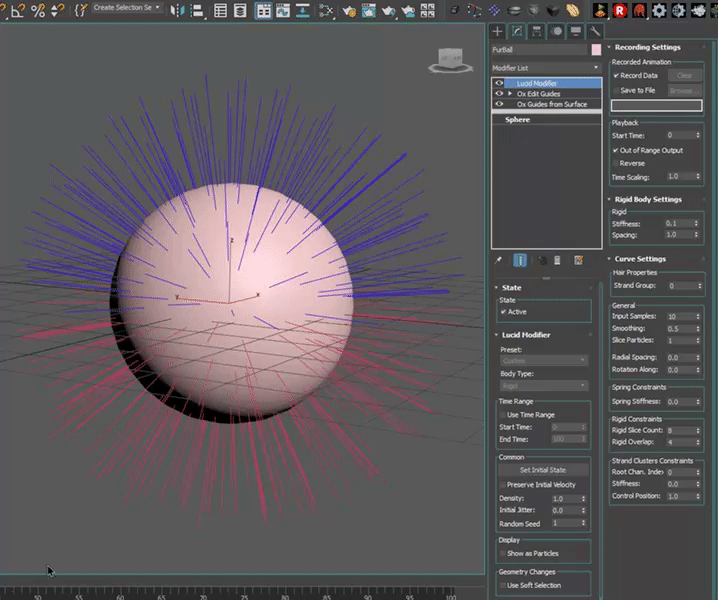Uncheck the Record Data checkbox
This screenshot has width=718, height=600.
(616, 75)
